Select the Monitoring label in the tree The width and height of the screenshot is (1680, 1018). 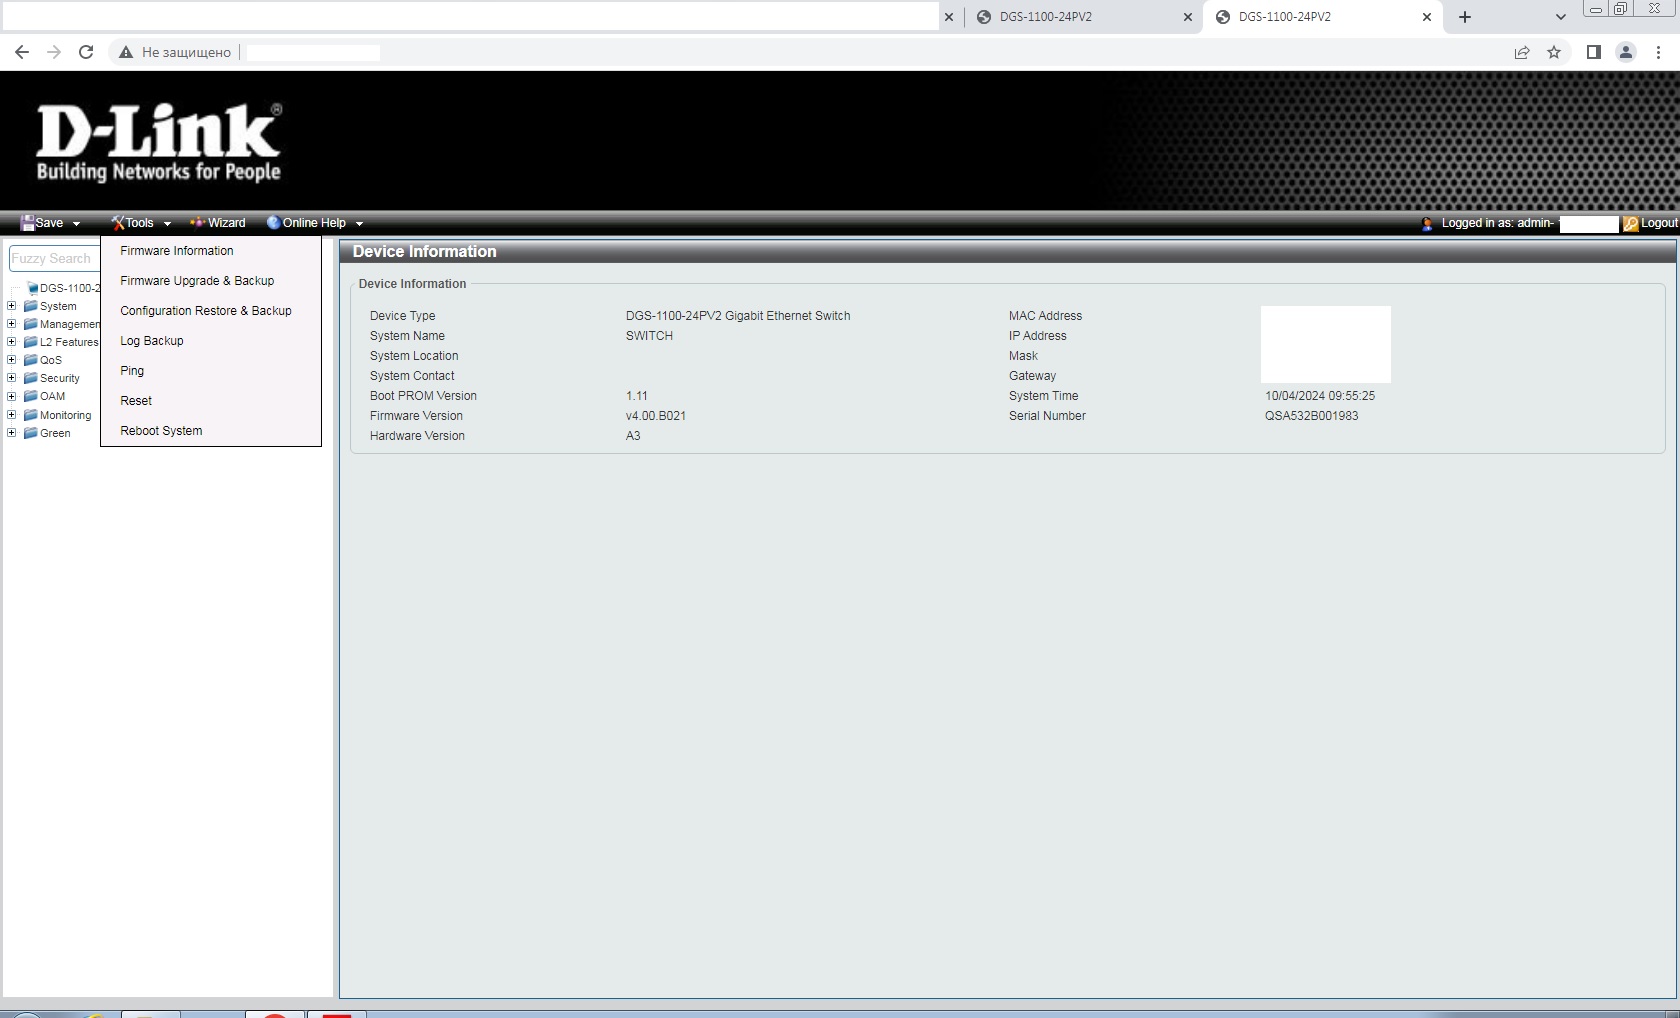tap(66, 415)
